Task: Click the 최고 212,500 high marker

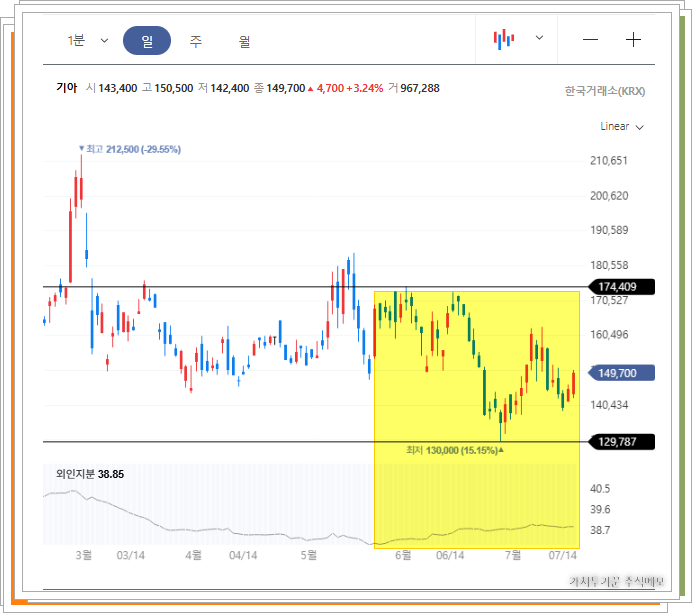Action: 130,149
